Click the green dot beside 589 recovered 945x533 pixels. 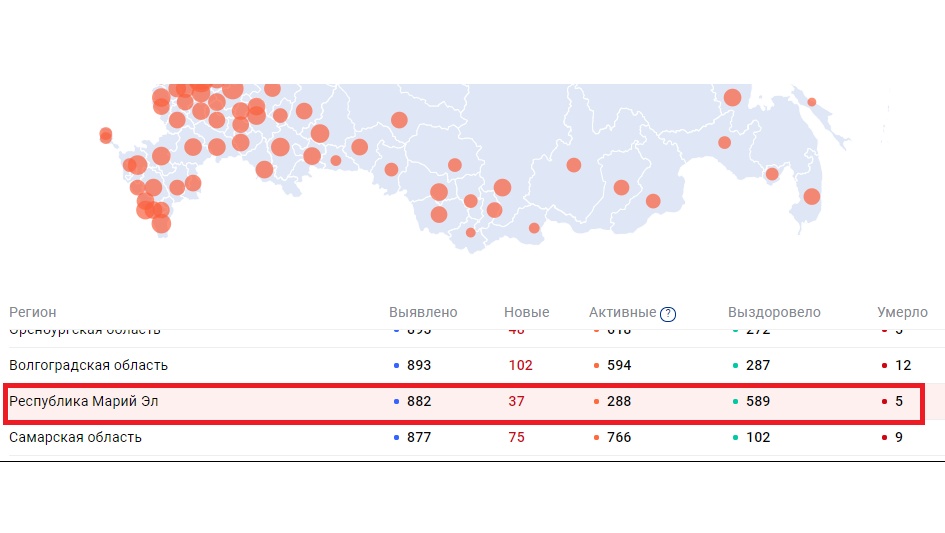(x=735, y=402)
